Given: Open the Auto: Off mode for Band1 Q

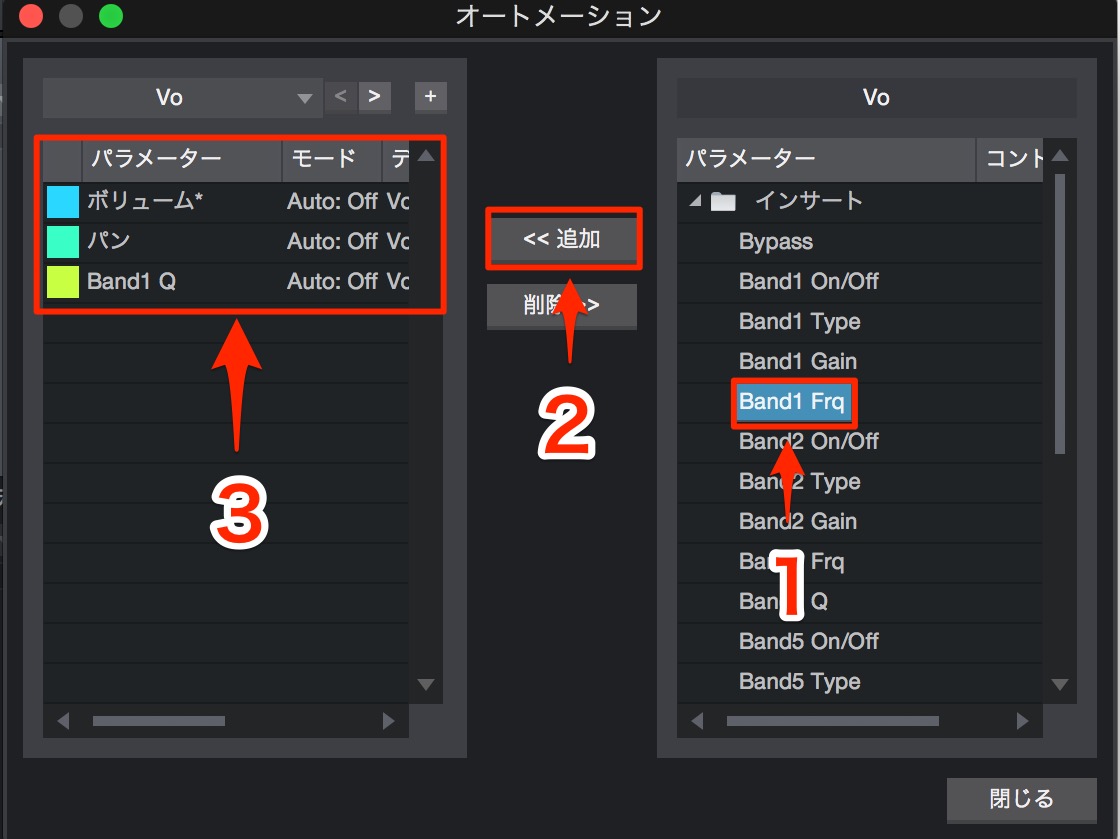Looking at the screenshot, I should point(332,281).
